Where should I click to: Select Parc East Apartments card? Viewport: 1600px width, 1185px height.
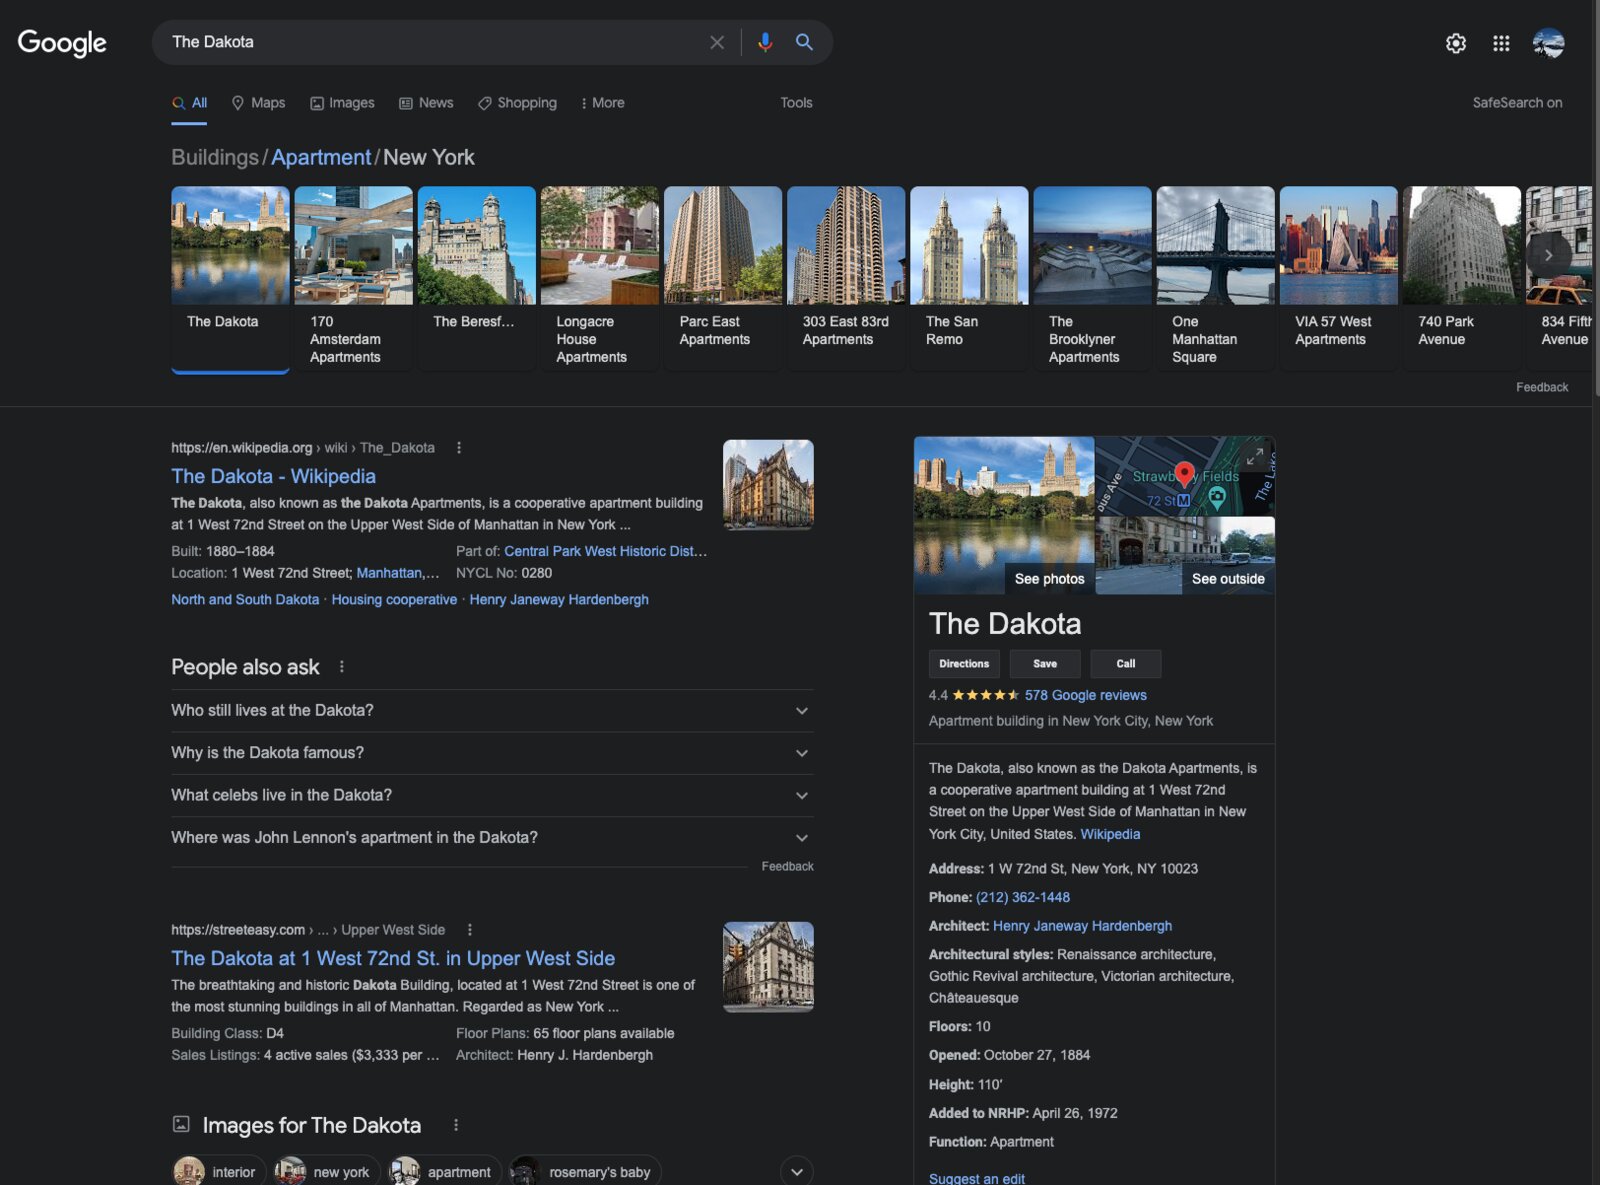723,279
